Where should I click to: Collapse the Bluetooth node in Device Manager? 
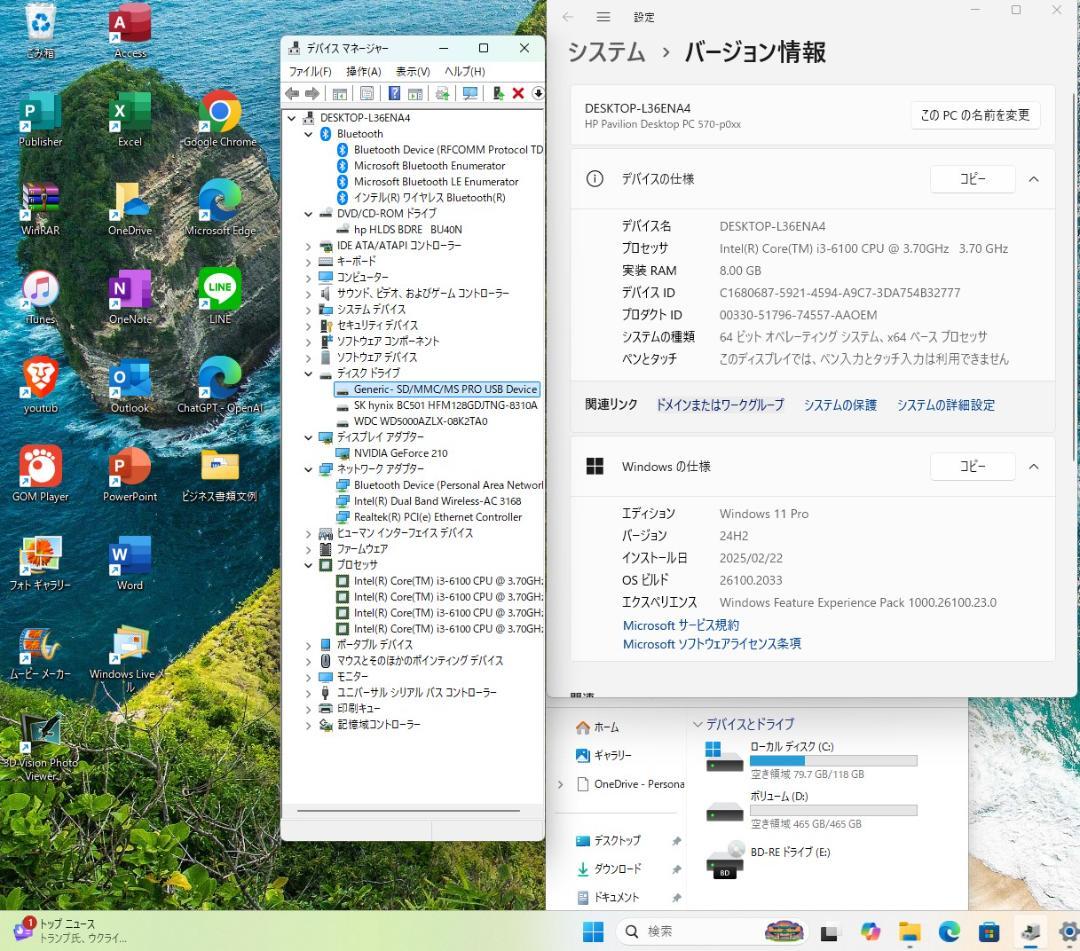(308, 133)
